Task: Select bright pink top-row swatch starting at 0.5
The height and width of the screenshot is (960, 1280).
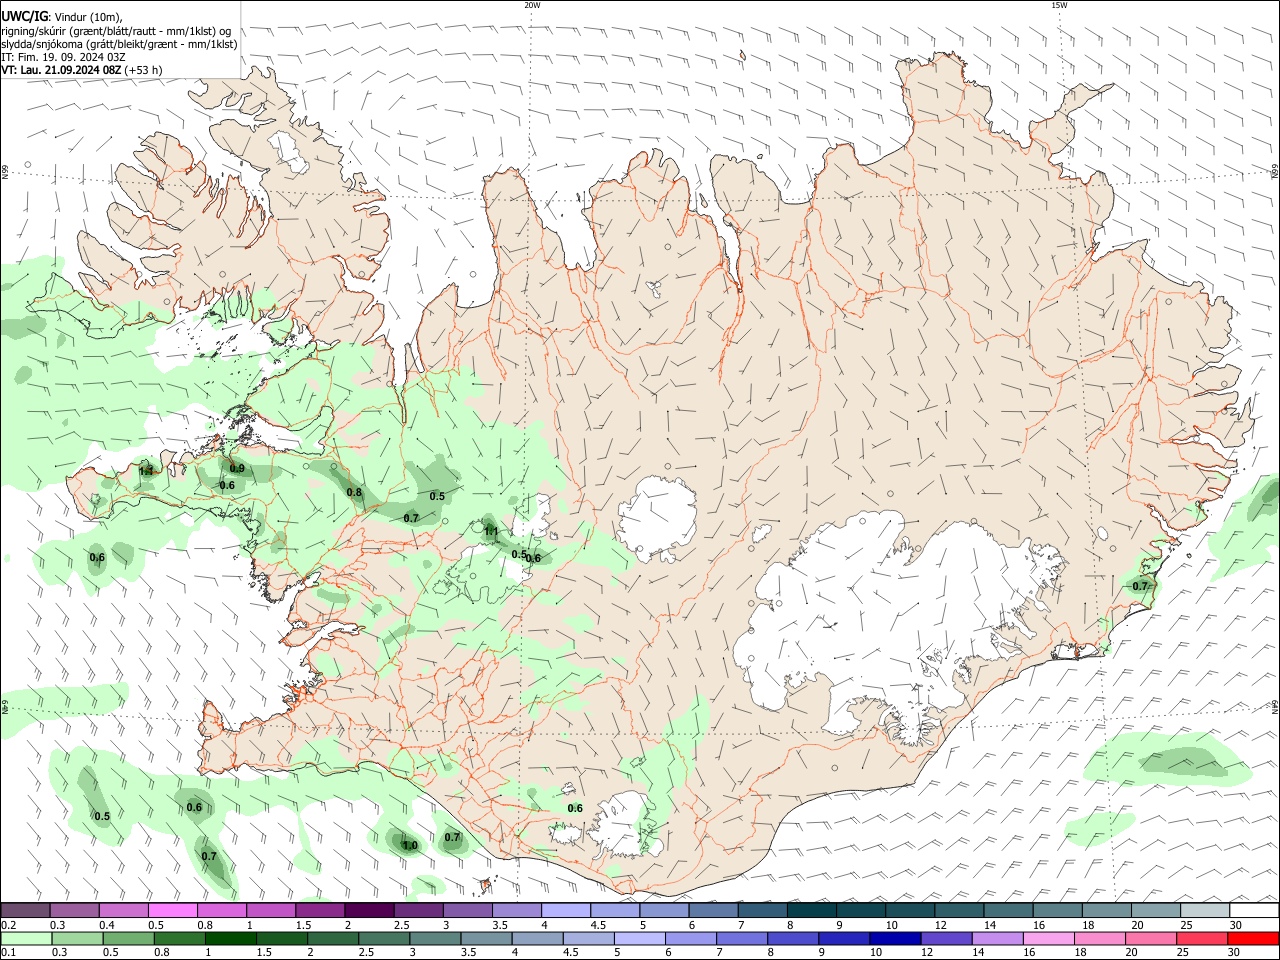Action: pyautogui.click(x=173, y=910)
